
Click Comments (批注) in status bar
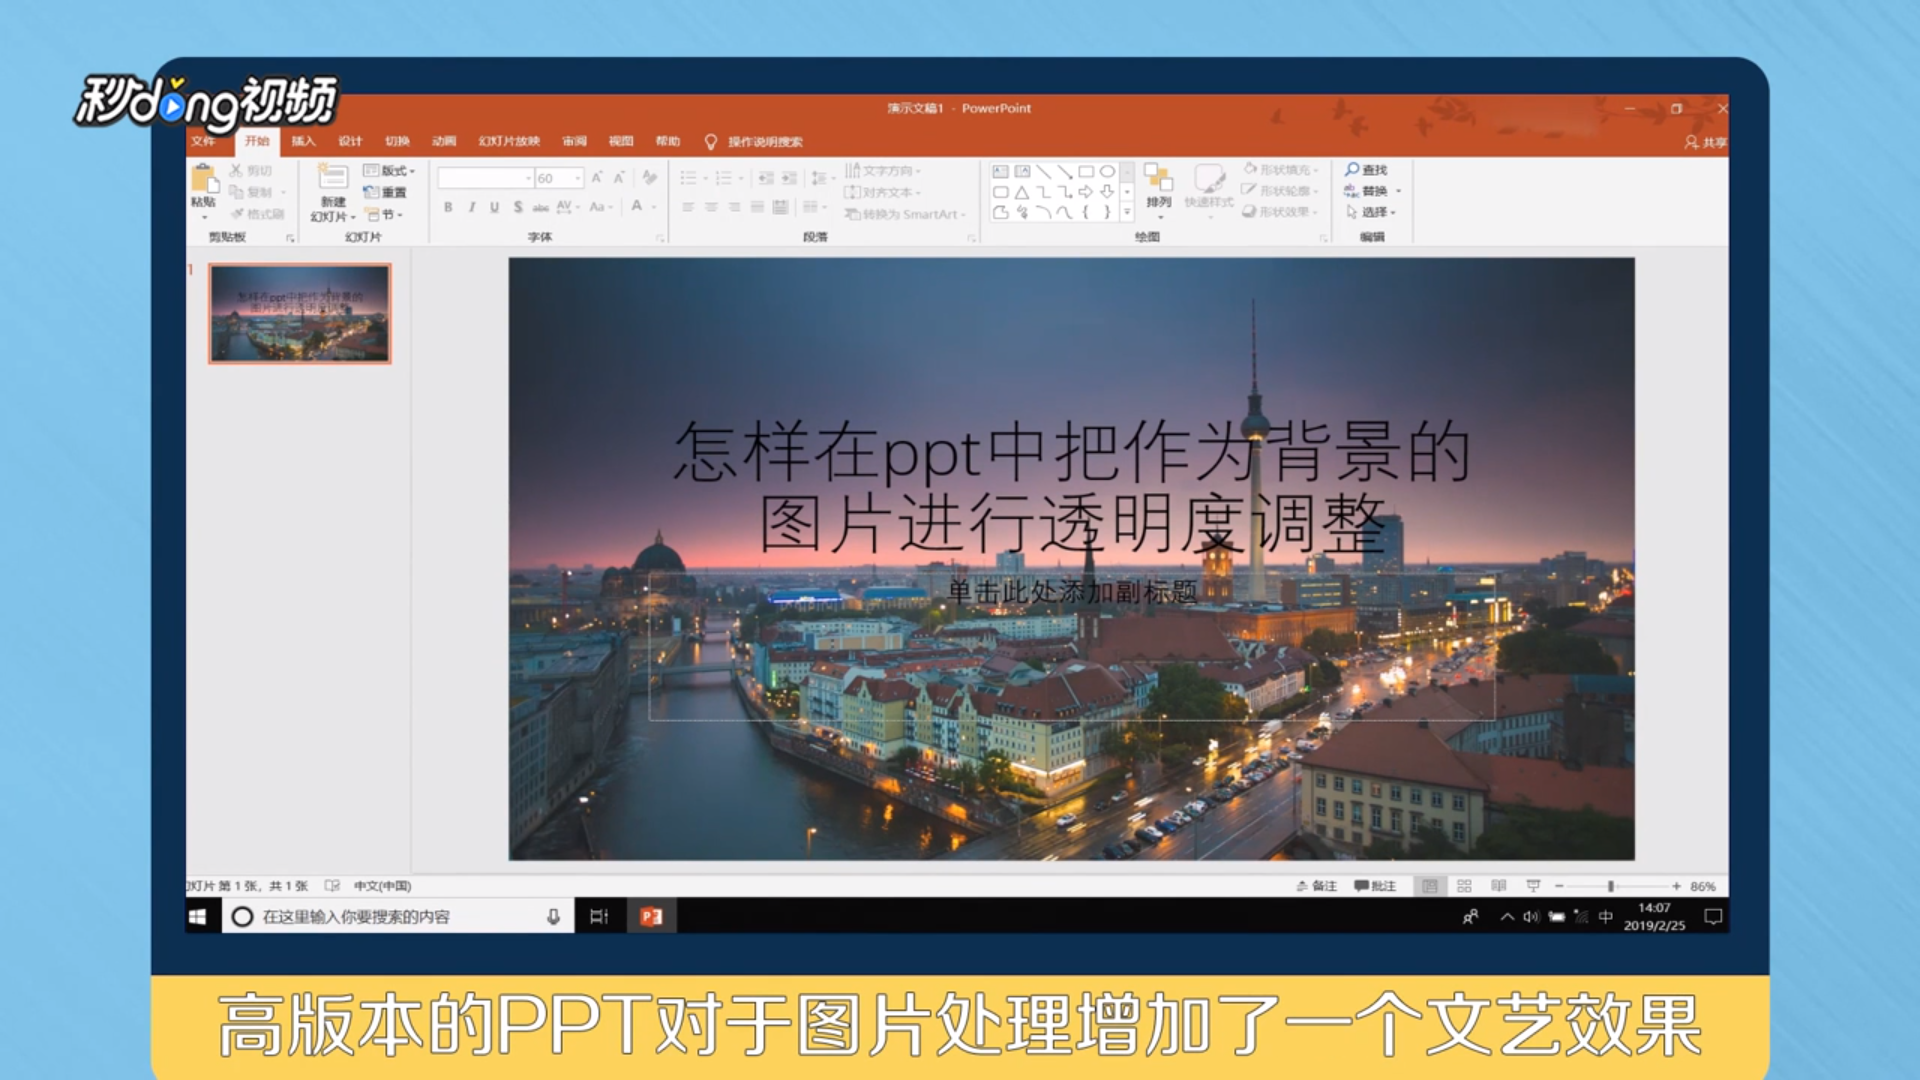point(1376,886)
